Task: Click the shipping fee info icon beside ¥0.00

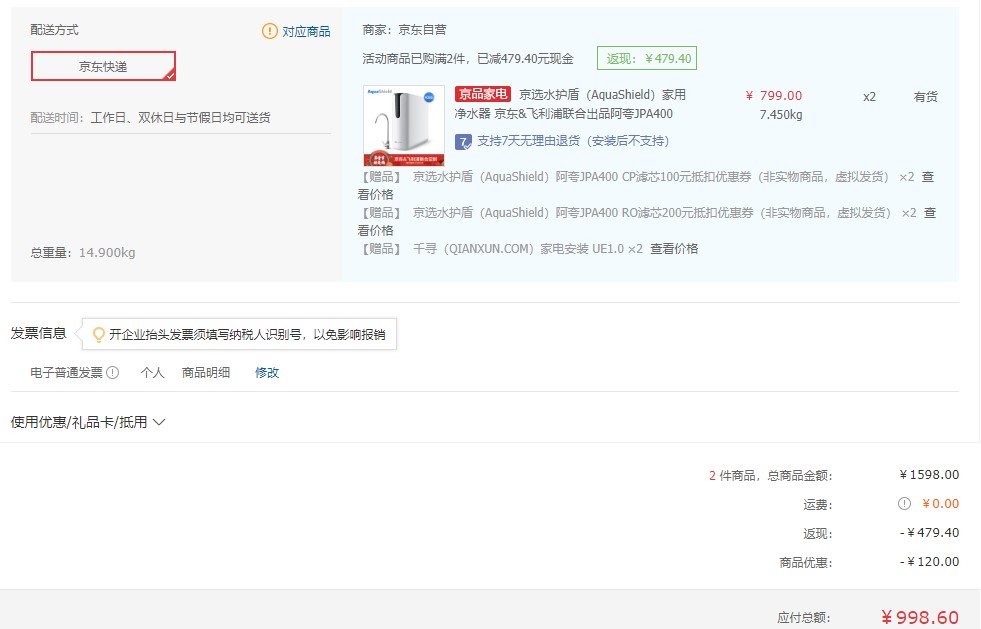Action: (x=904, y=503)
